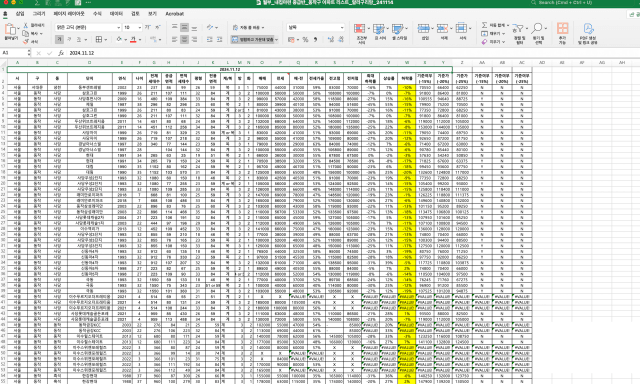
Task: Click the Align Right icon
Action: [x=194, y=40]
